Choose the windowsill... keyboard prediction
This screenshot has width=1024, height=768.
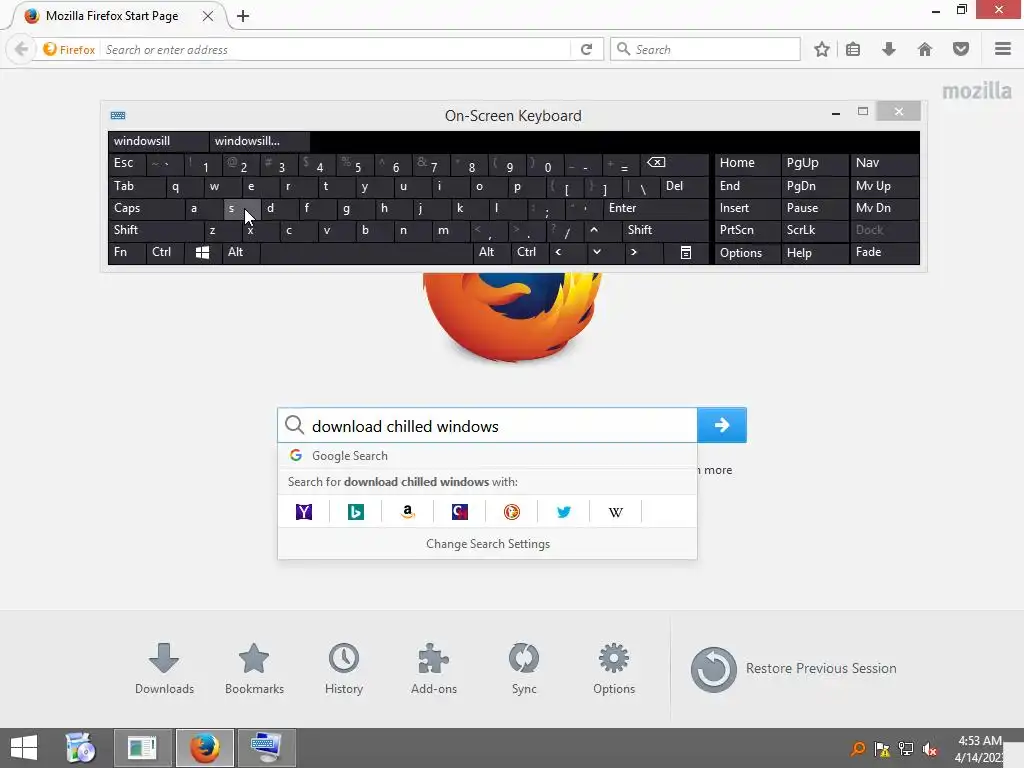tap(260, 141)
